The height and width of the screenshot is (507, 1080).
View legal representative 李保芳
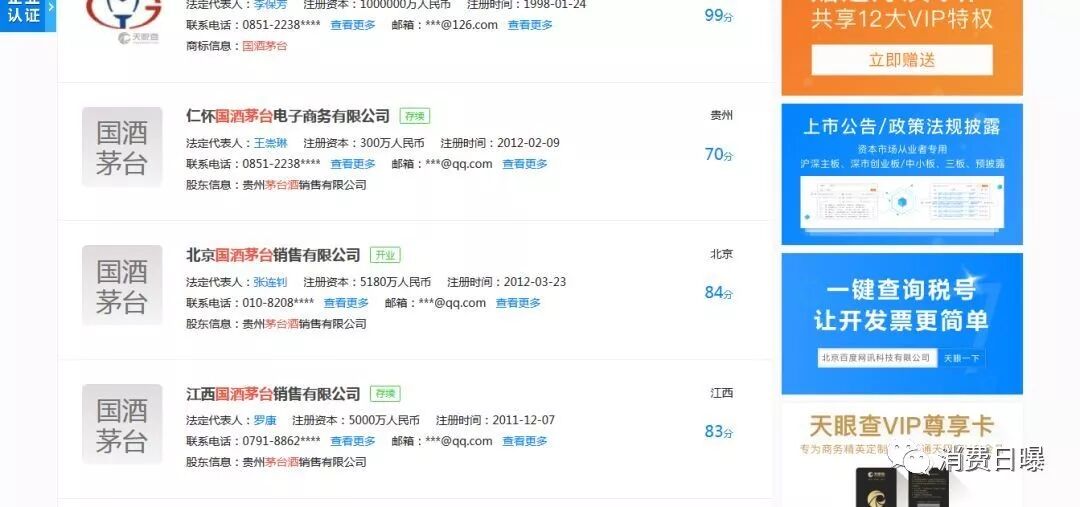(x=271, y=4)
